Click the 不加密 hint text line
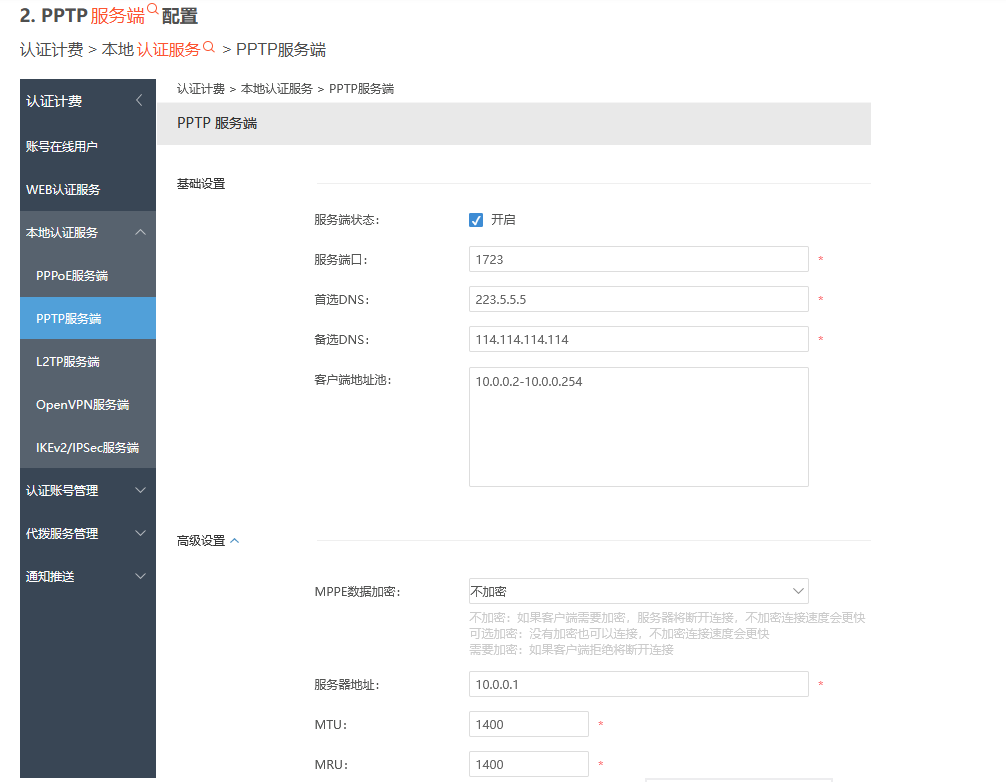This screenshot has width=1006, height=782. pos(667,617)
